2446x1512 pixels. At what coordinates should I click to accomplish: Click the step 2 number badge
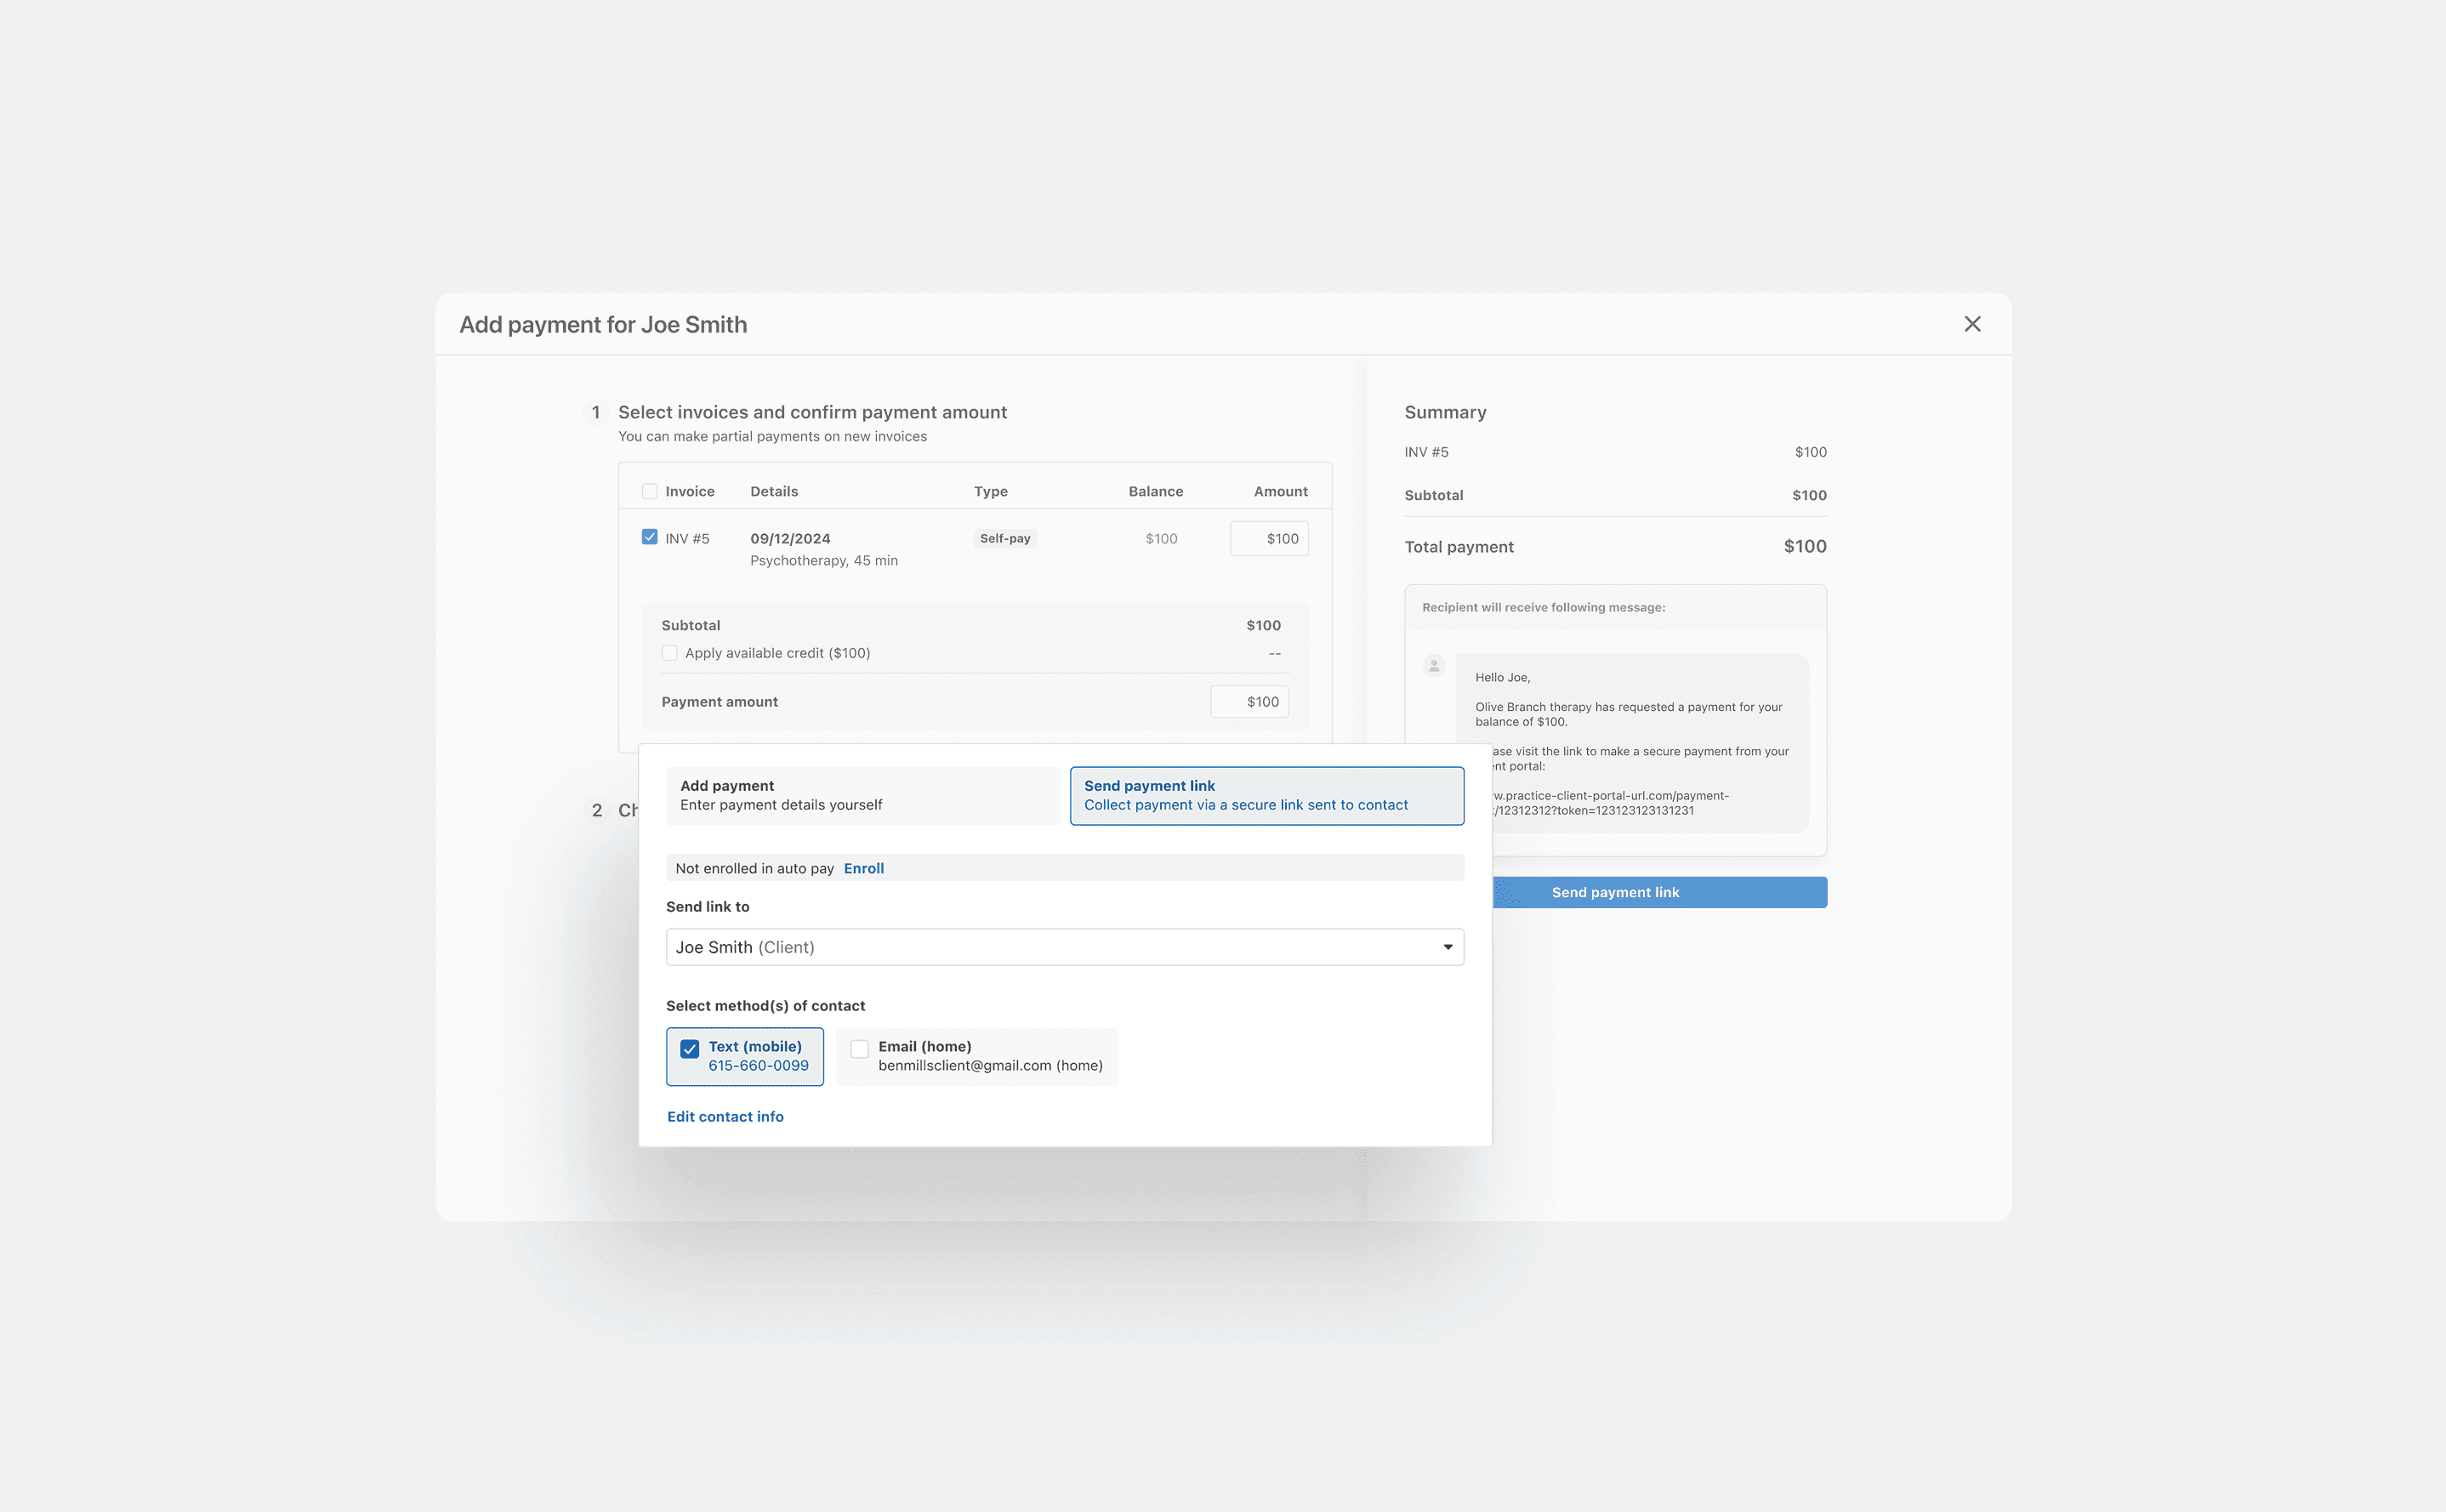(x=597, y=810)
